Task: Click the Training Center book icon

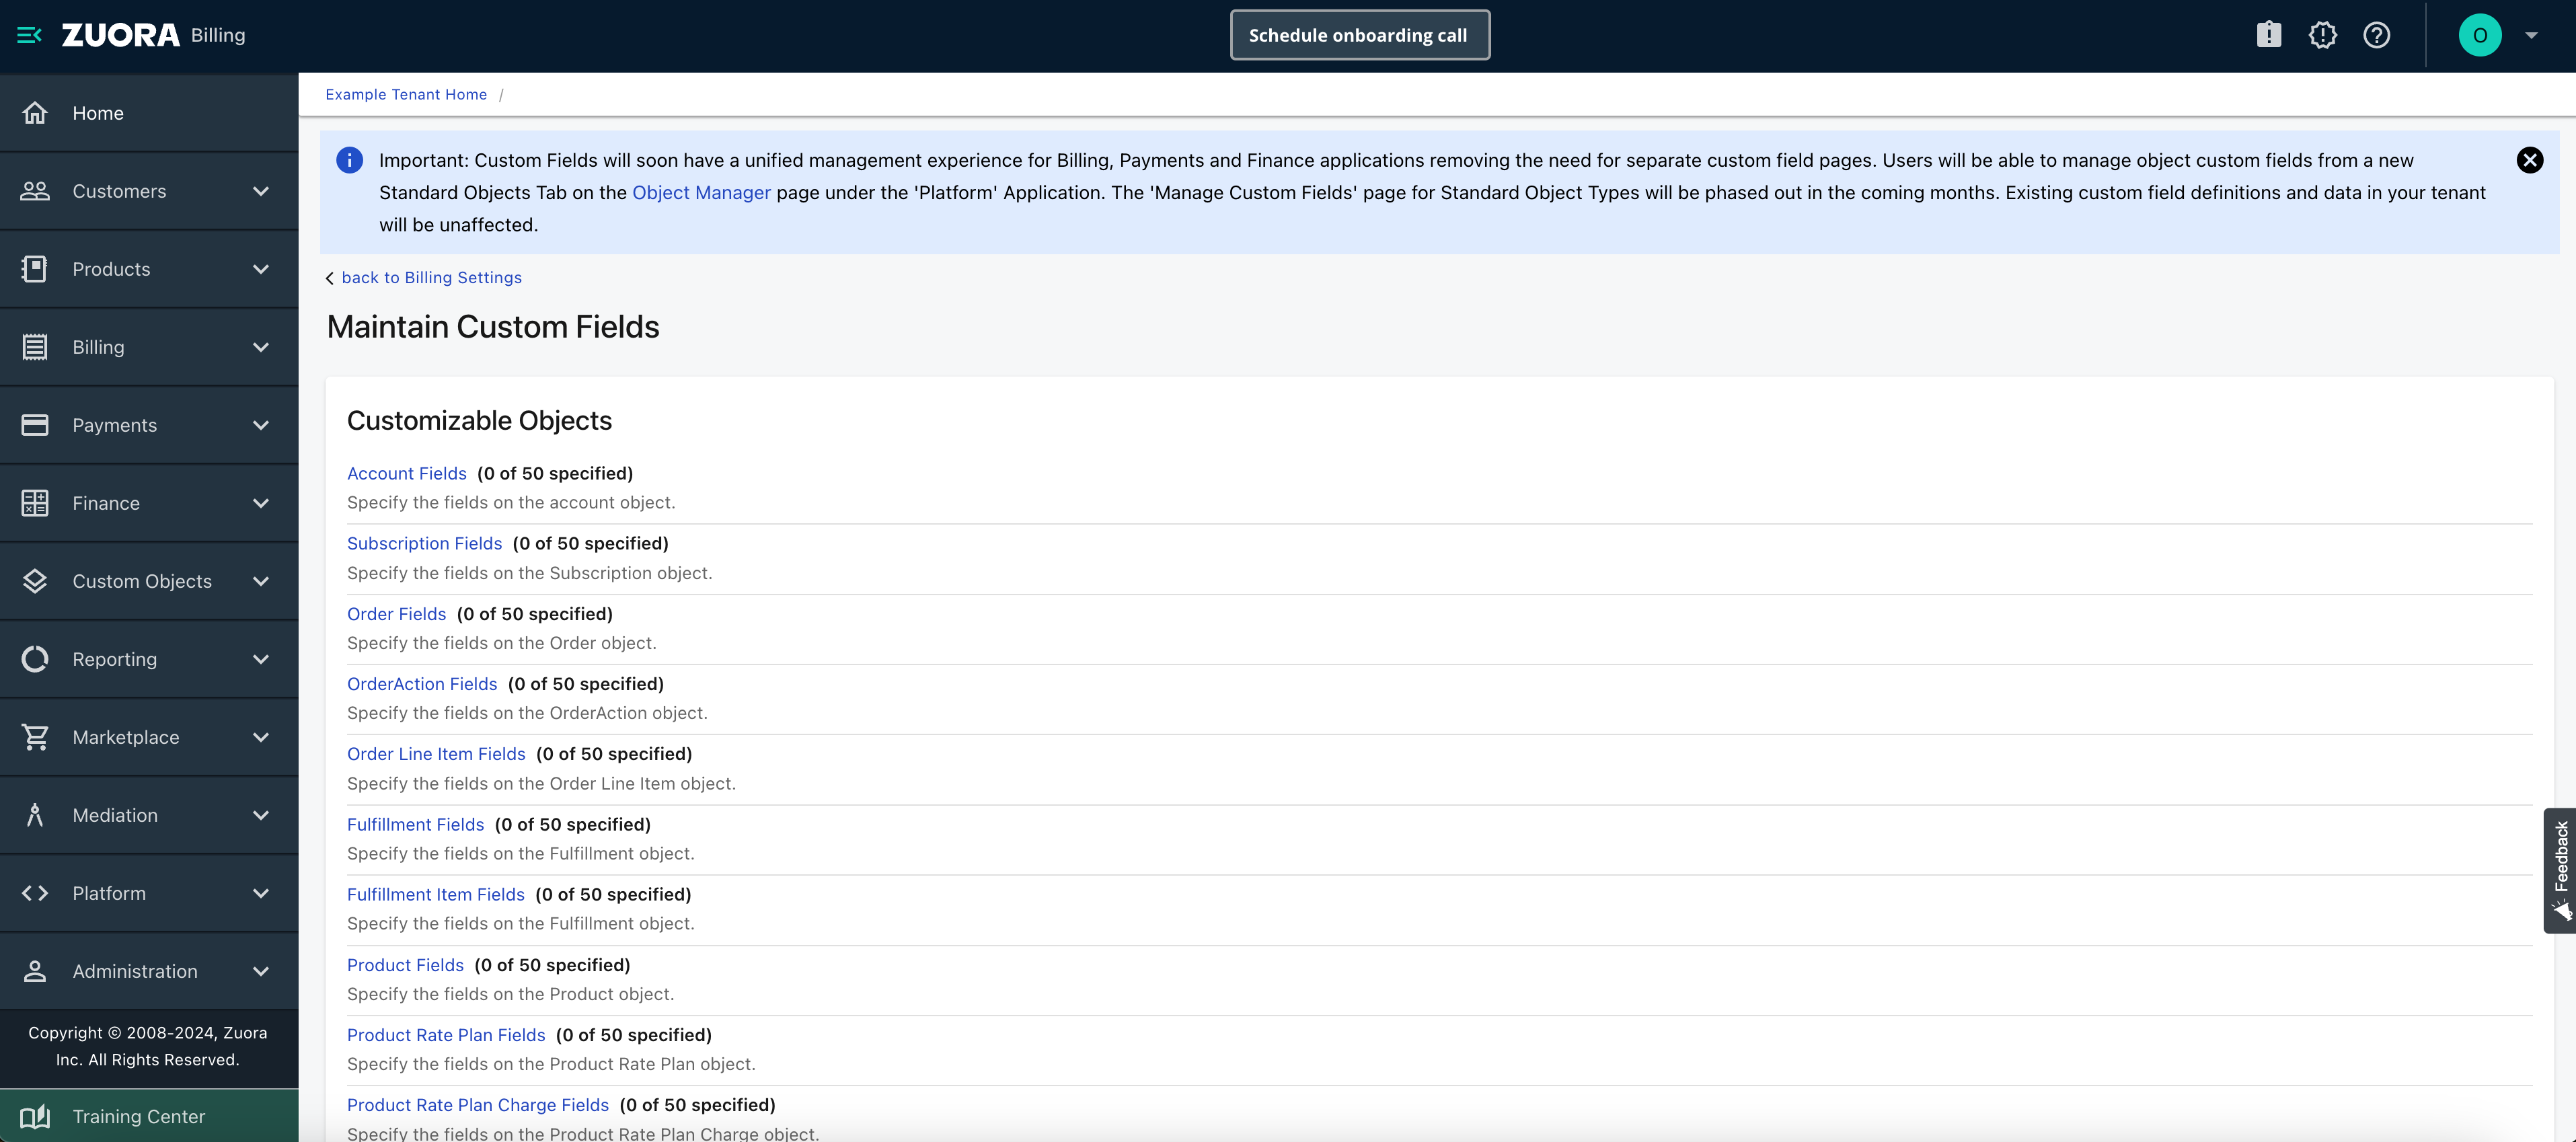Action: [x=35, y=1116]
